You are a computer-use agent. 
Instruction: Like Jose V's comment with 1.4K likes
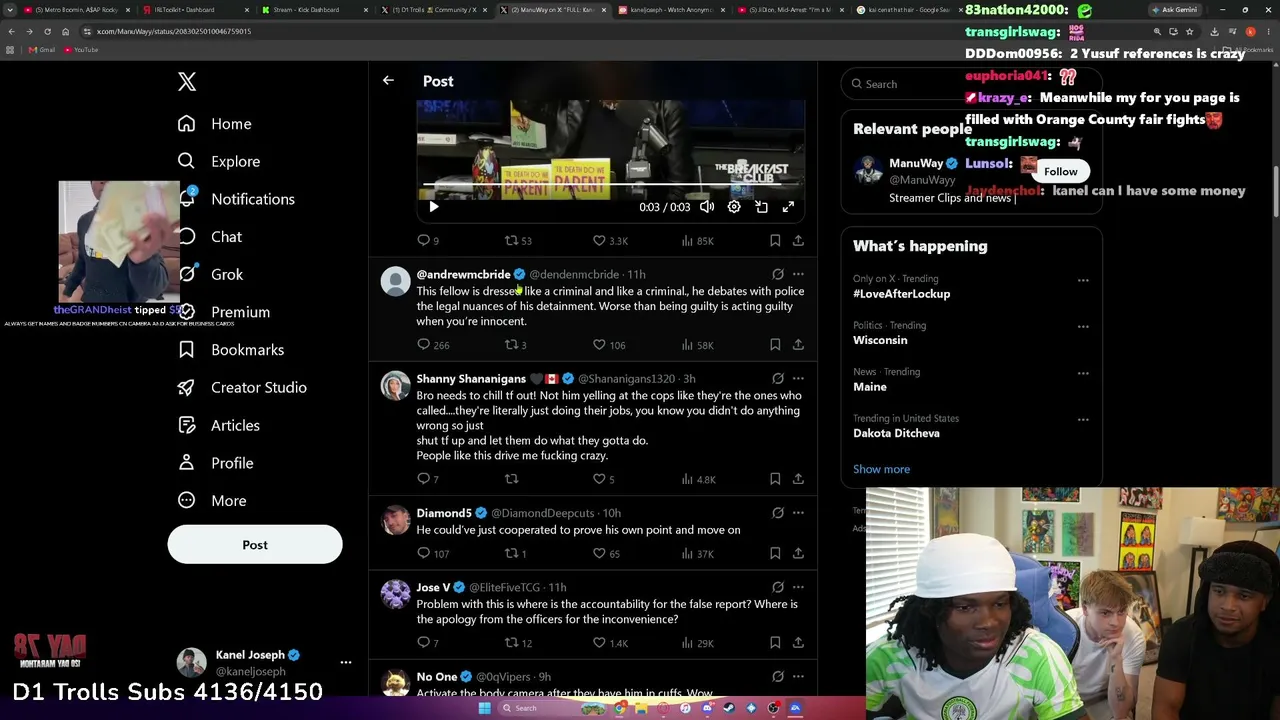click(610, 643)
